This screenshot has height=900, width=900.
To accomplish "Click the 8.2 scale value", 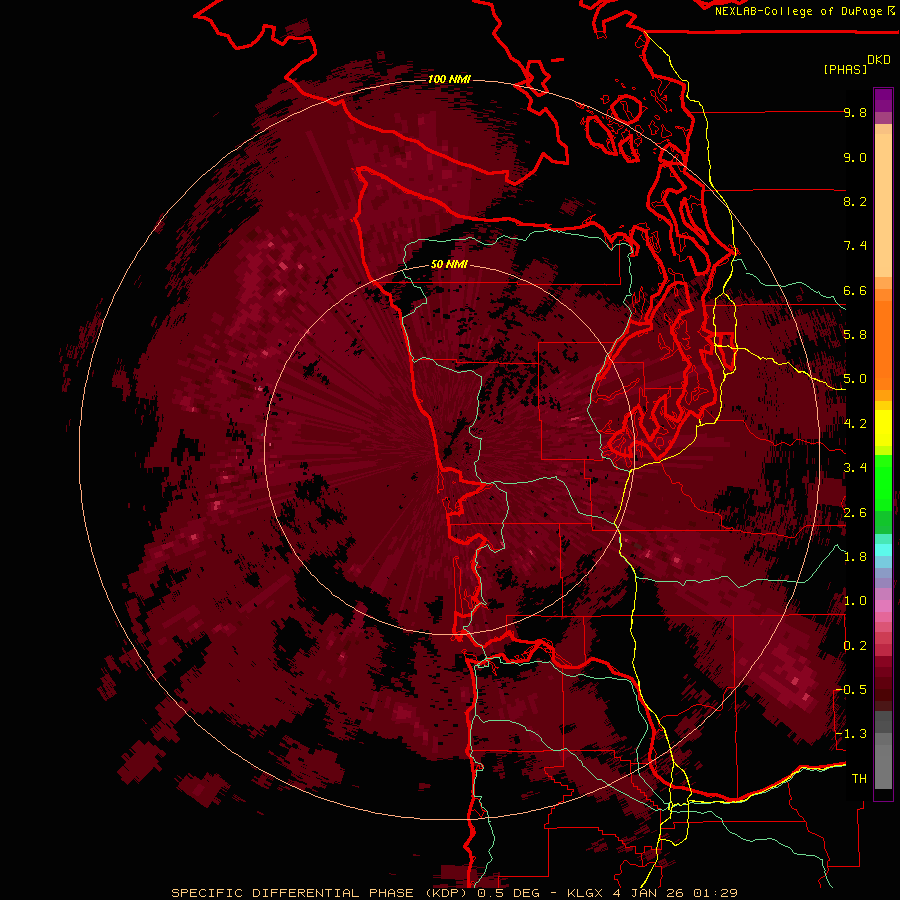I will [x=855, y=201].
